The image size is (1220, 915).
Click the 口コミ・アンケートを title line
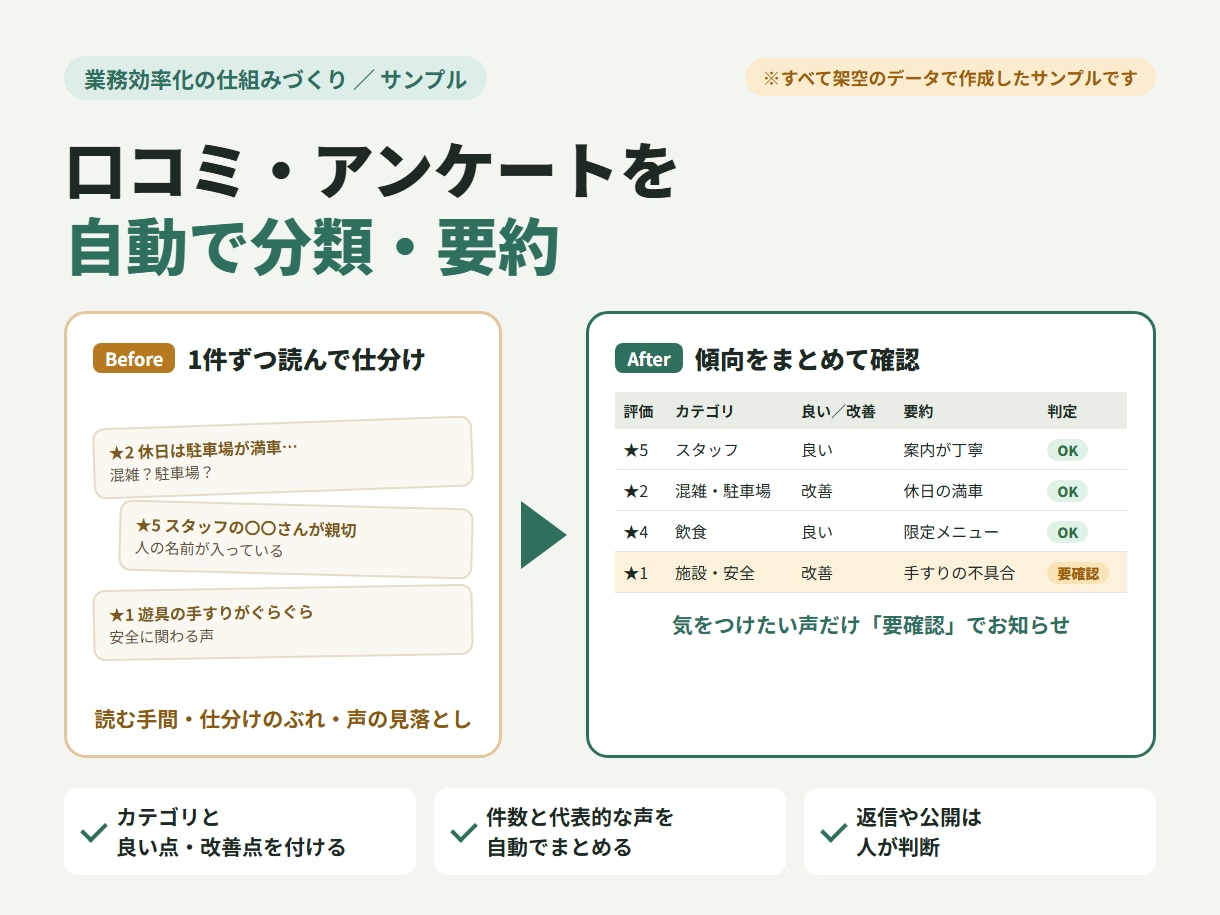coord(371,171)
